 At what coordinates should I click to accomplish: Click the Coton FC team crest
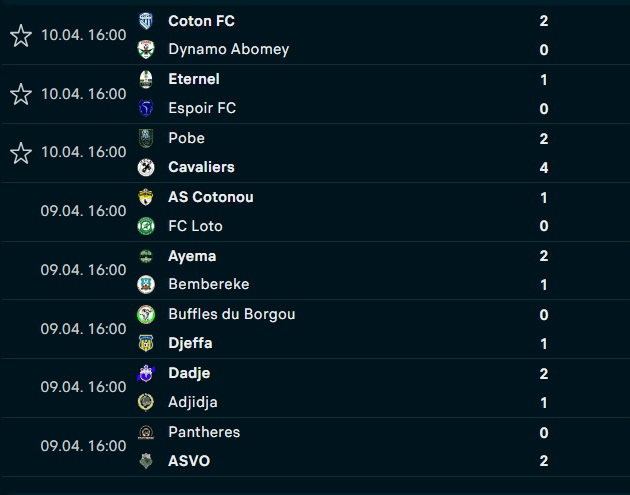(147, 20)
